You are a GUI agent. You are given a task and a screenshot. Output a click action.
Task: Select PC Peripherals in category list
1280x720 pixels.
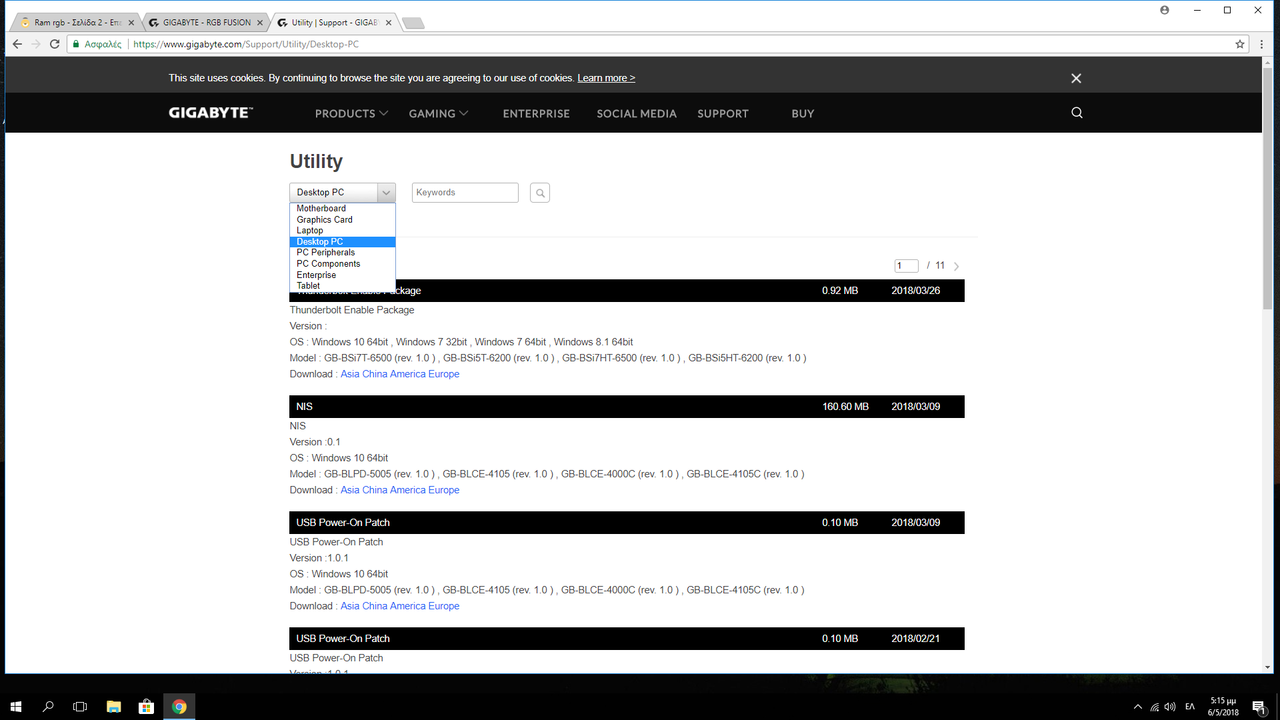point(342,252)
